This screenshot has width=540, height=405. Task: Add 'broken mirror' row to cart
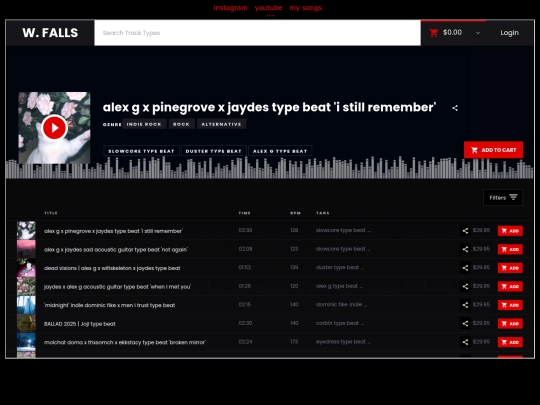pos(510,342)
